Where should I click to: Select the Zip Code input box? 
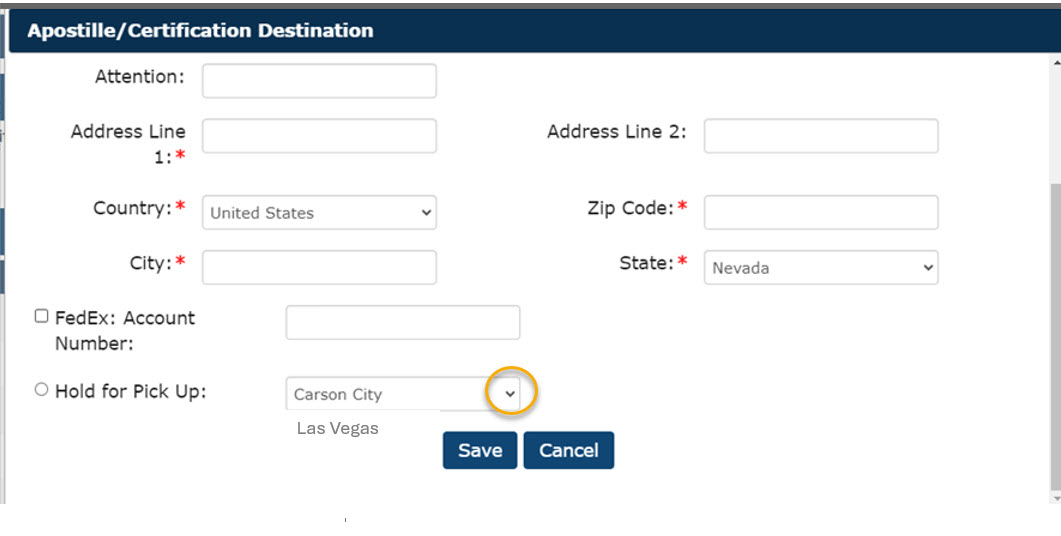(820, 212)
